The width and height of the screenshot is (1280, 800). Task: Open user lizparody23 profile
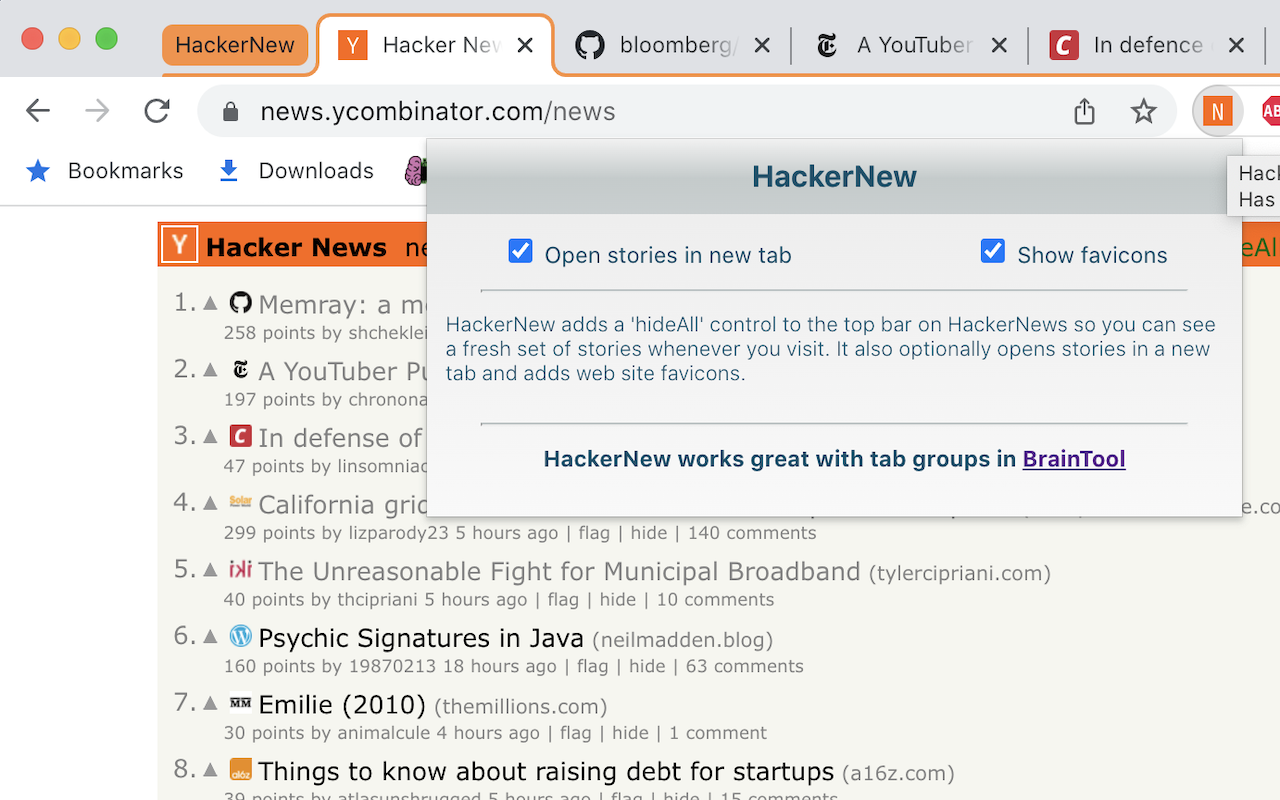[x=398, y=533]
